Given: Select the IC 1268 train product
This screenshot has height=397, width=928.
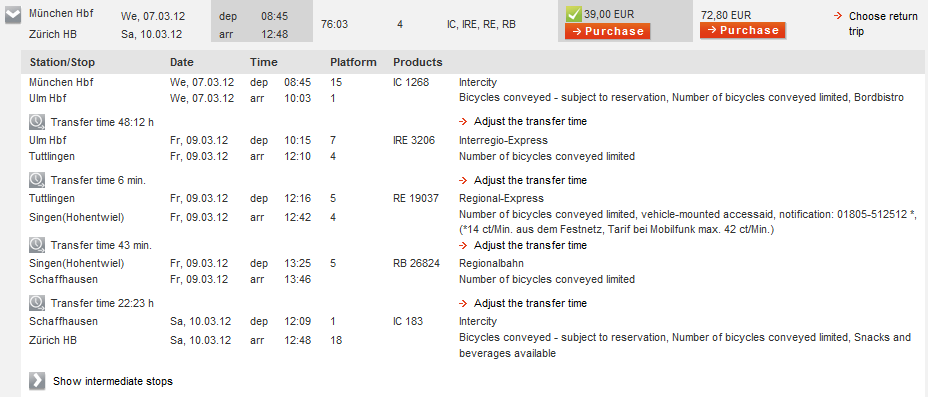Looking at the screenshot, I should (411, 82).
